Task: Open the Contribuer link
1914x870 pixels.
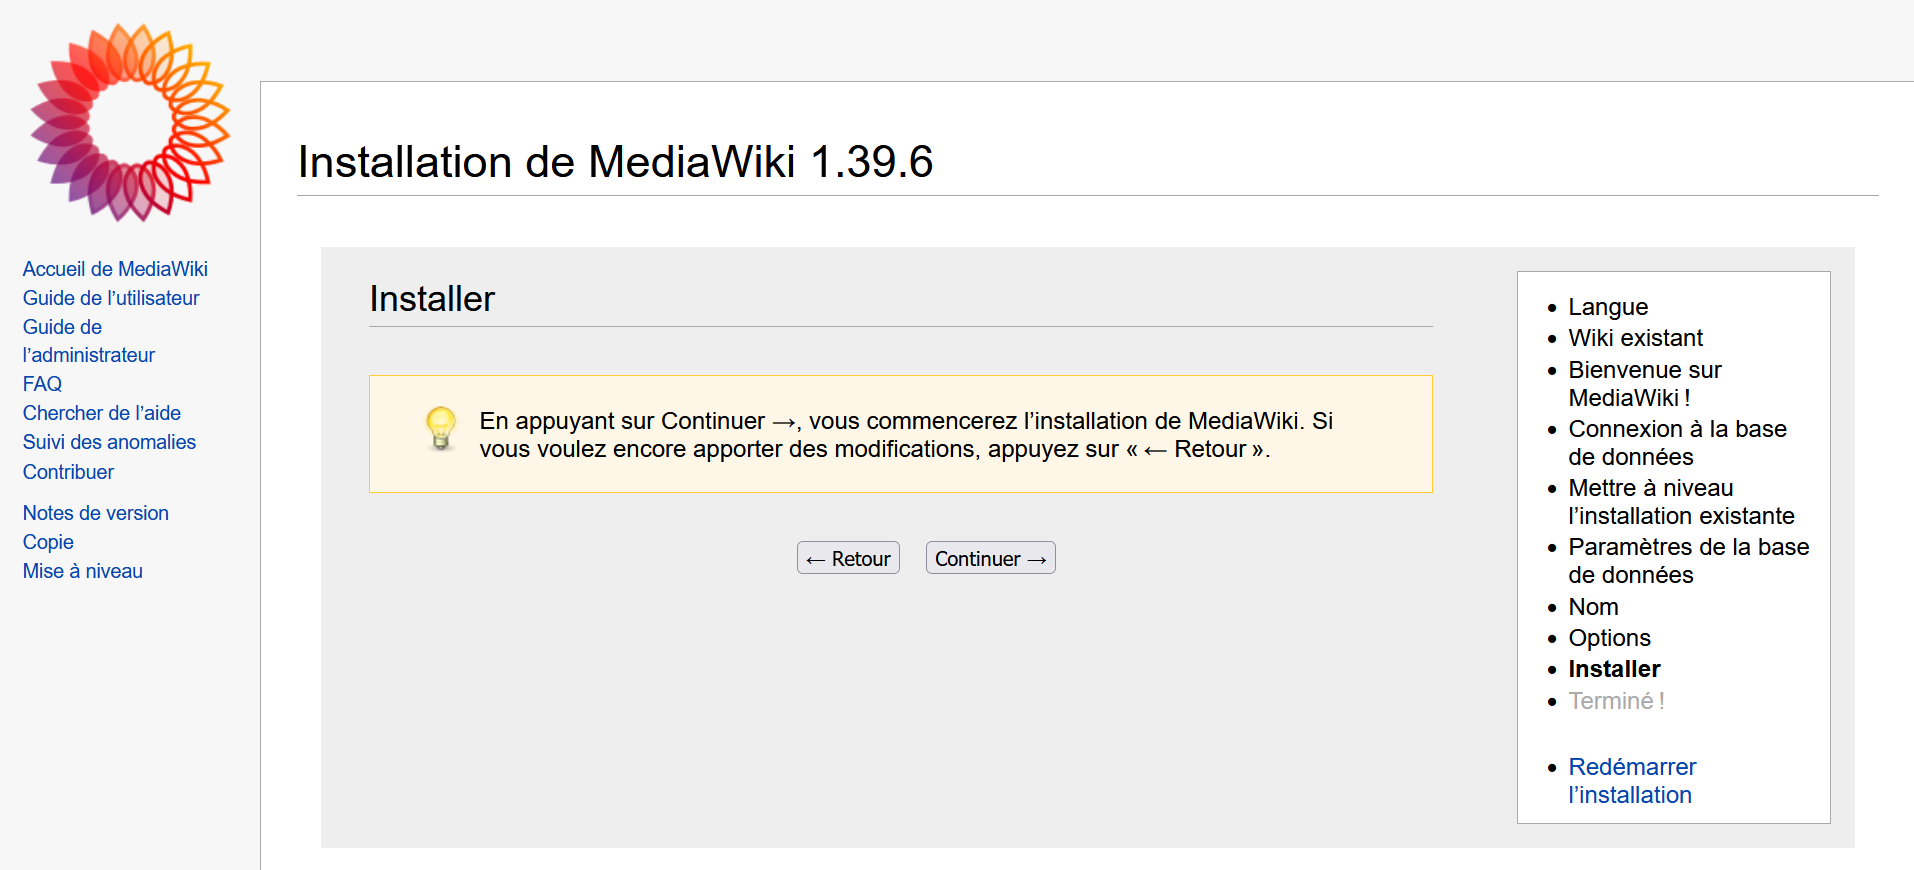Action: coord(68,472)
